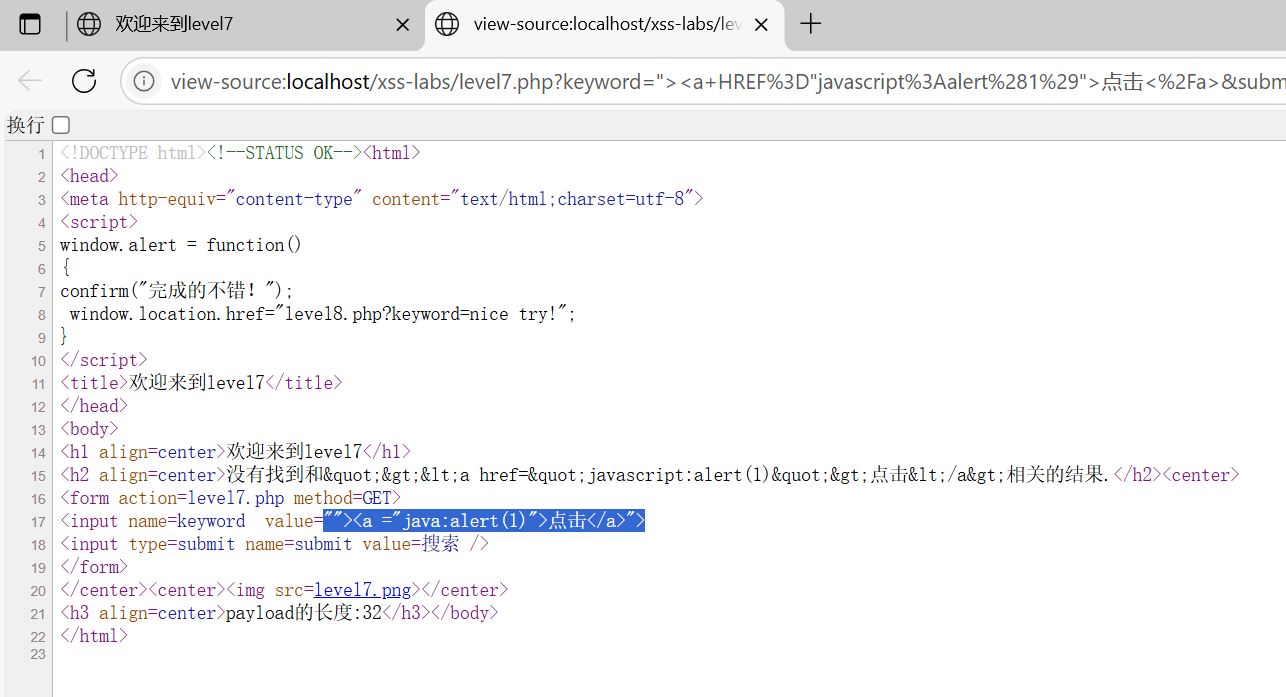Viewport: 1286px width, 697px height.
Task: Click the <title>欢迎来到level7</title> line
Action: click(201, 383)
